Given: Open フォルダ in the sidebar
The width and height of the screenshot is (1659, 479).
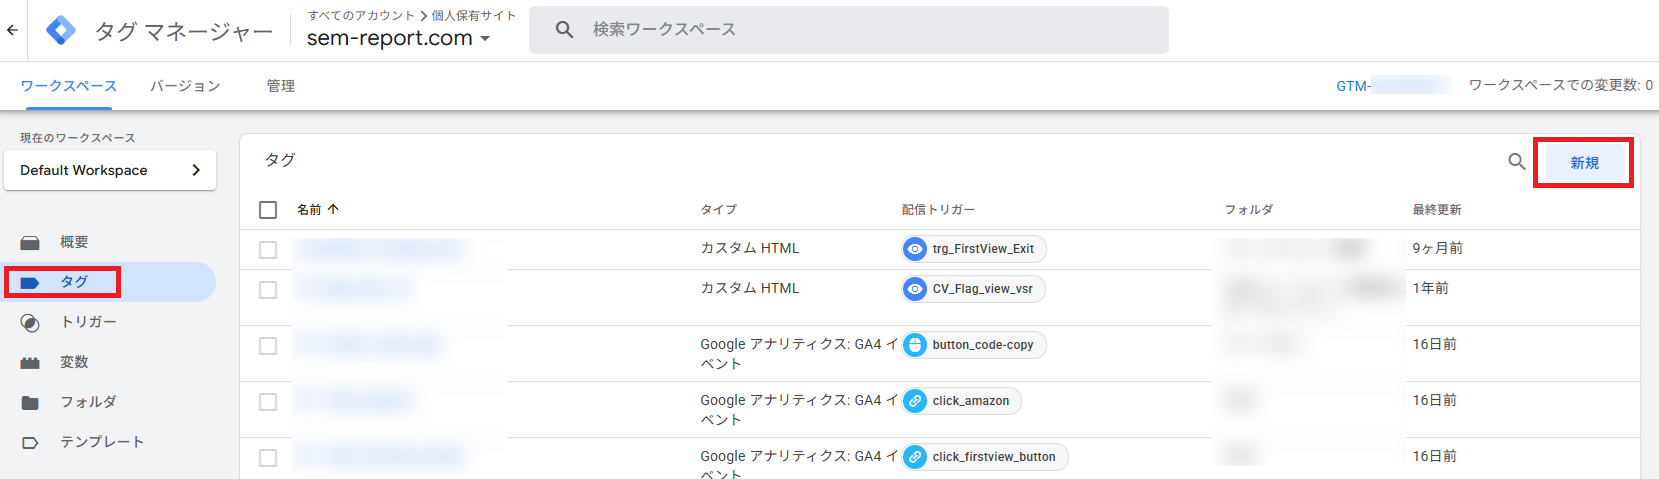Looking at the screenshot, I should tap(88, 402).
